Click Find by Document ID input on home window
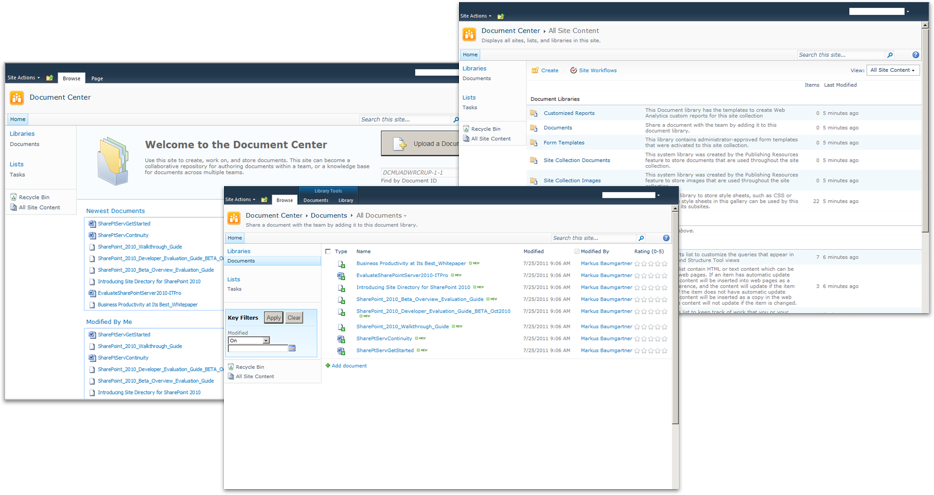The width and height of the screenshot is (934, 495). click(420, 173)
